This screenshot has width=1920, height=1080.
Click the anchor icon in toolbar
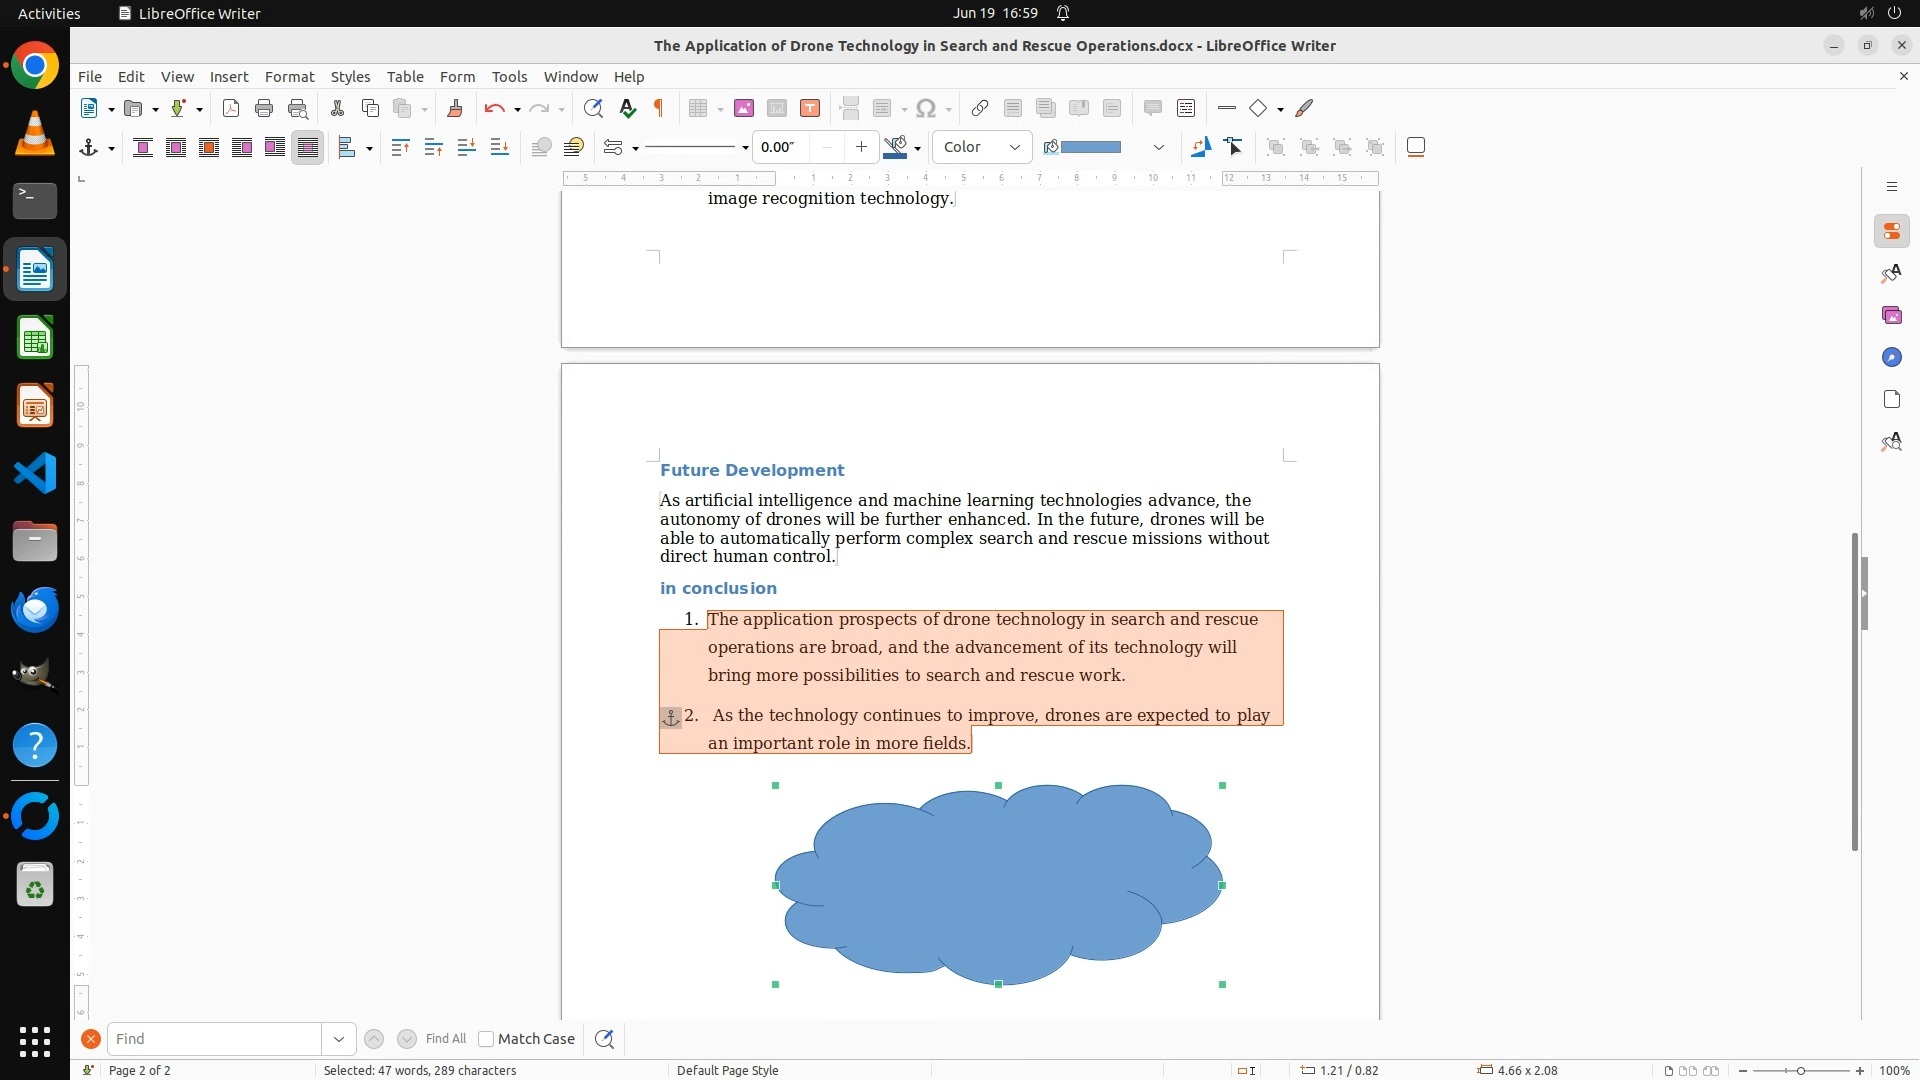(89, 148)
